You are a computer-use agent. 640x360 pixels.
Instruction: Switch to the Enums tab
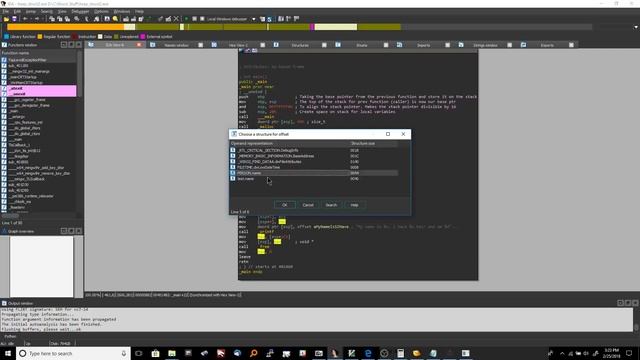362,45
